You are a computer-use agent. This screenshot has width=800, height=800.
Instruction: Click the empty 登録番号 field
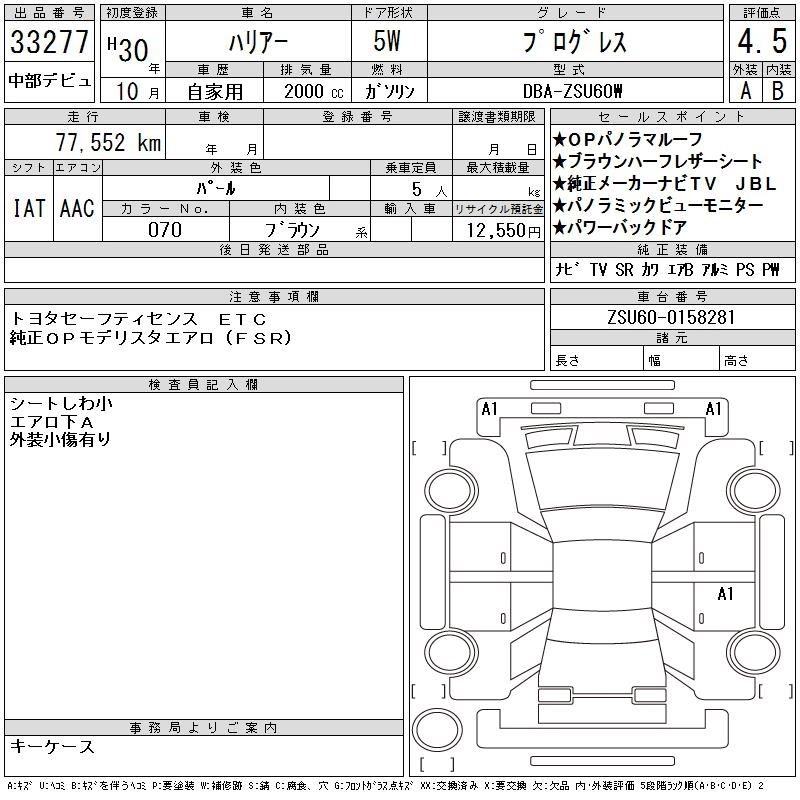click(x=358, y=141)
